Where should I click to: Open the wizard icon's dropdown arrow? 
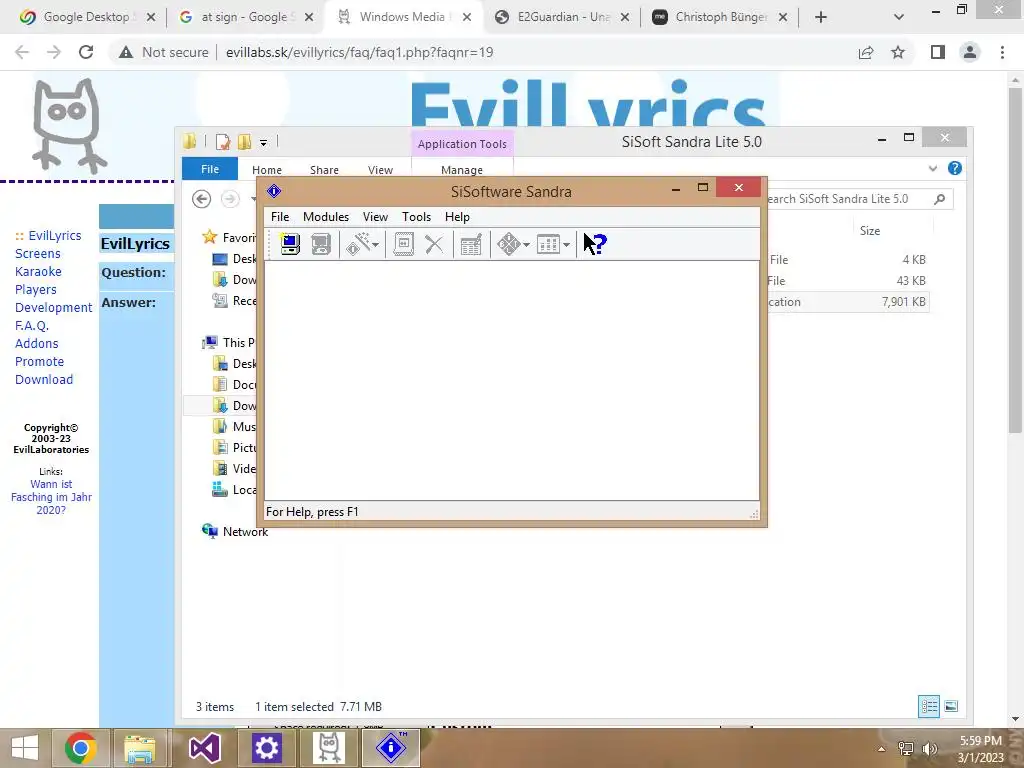pyautogui.click(x=376, y=245)
